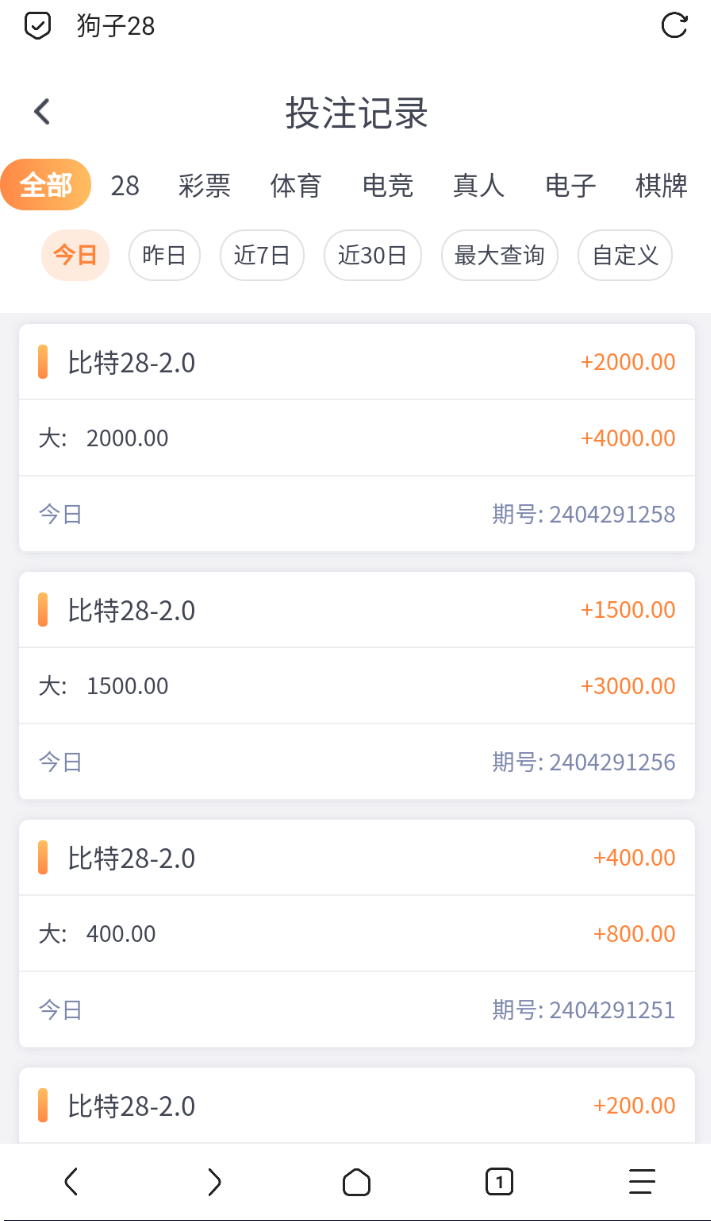The height and width of the screenshot is (1221, 711).
Task: Open the 自定义 custom date range
Action: click(x=625, y=255)
